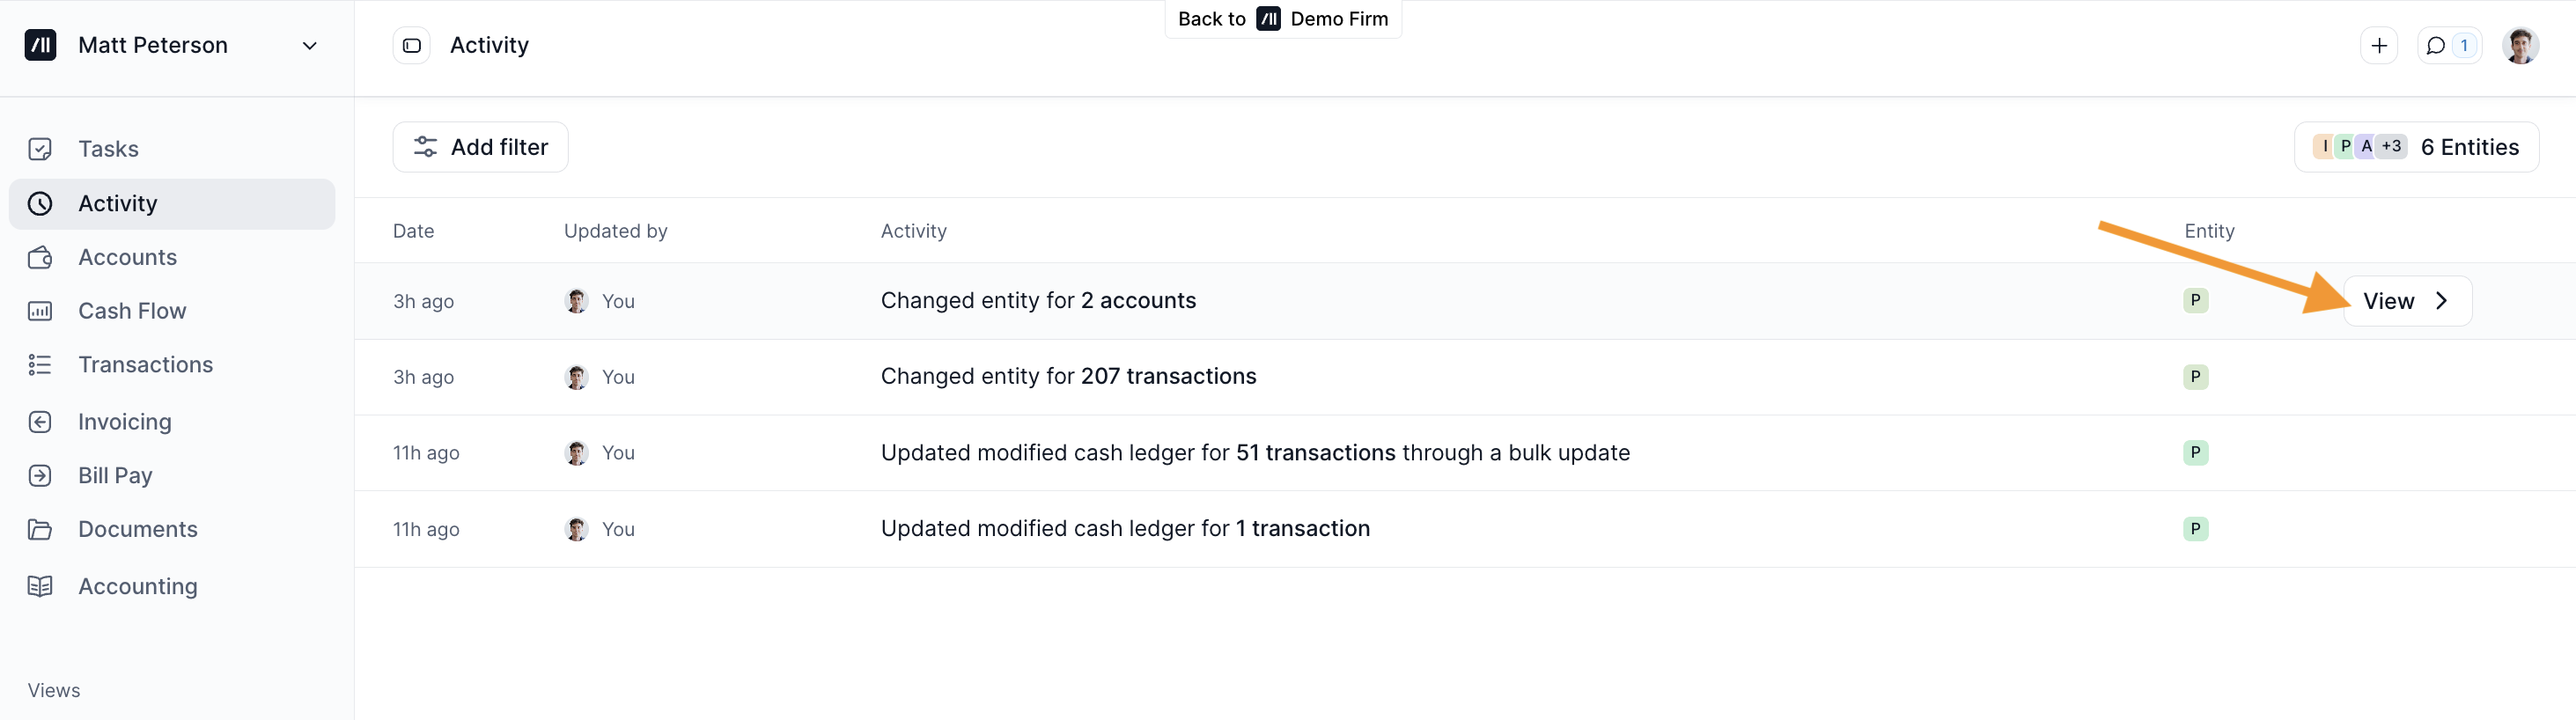2576x720 pixels.
Task: Click the Accounting book icon
Action: tap(40, 586)
